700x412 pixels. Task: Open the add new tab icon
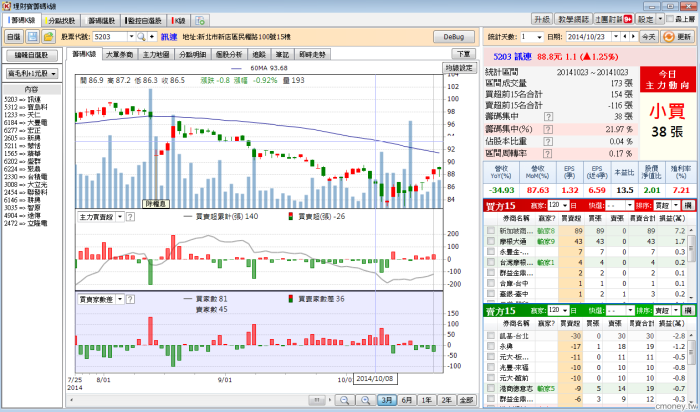pos(201,19)
